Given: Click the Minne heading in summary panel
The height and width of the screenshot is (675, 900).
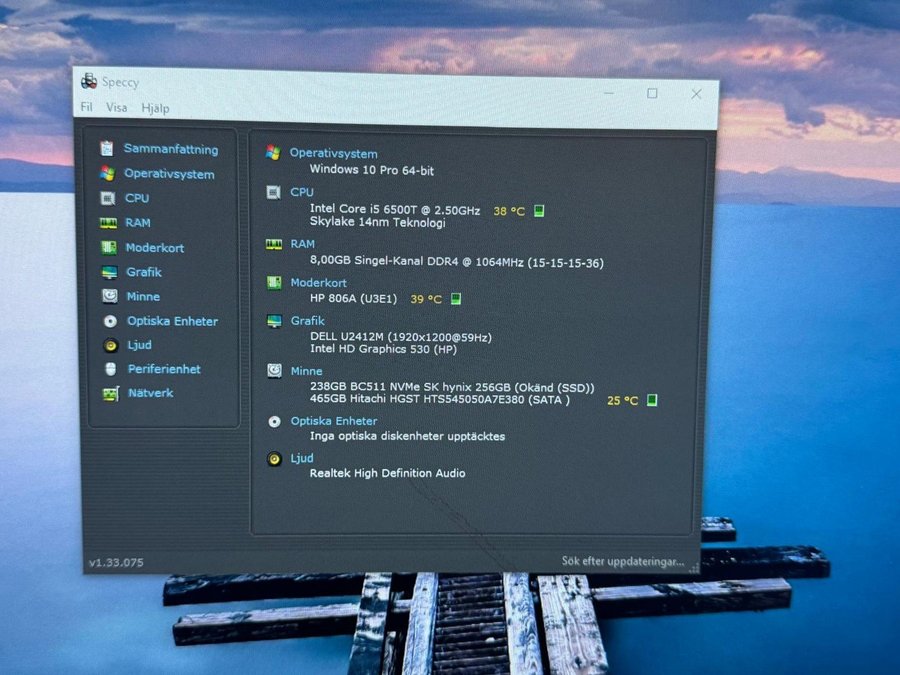Looking at the screenshot, I should pyautogui.click(x=306, y=371).
